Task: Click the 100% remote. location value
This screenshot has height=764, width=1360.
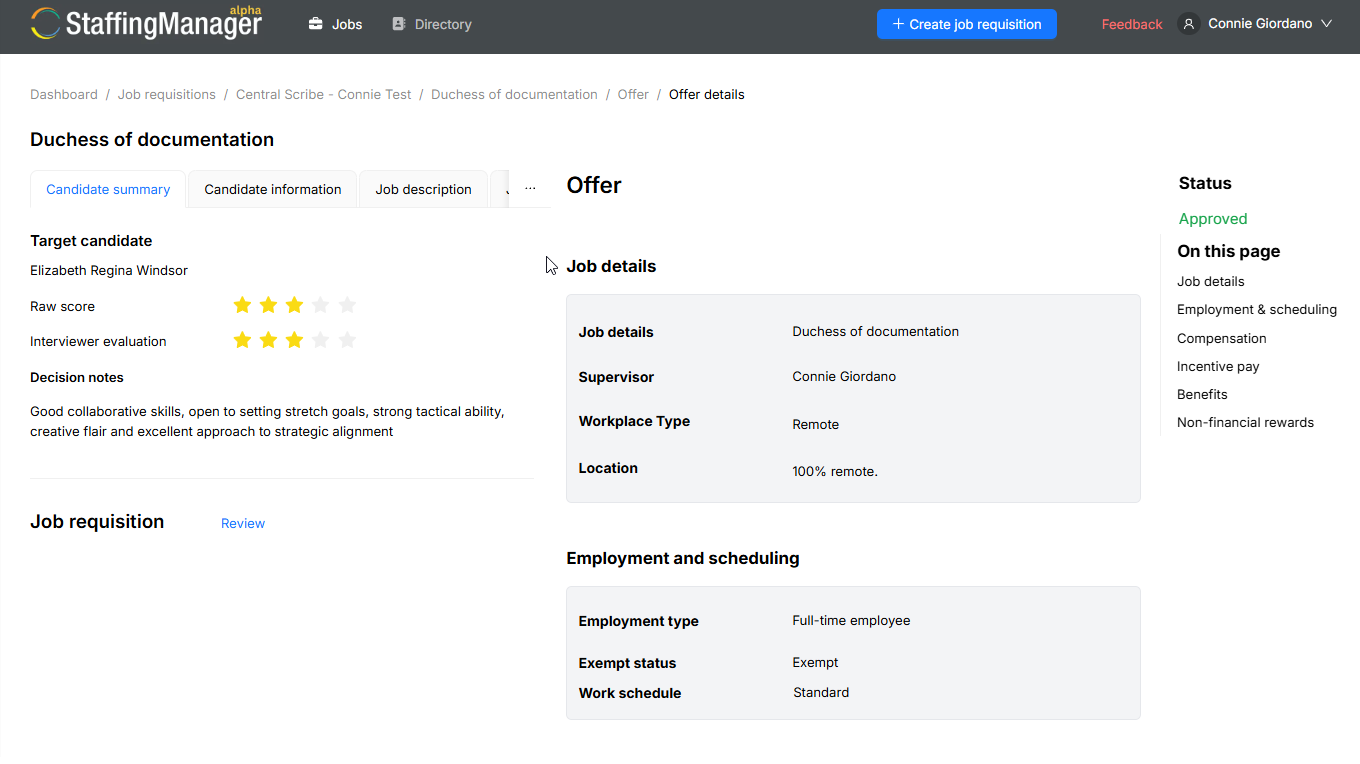Action: tap(835, 471)
